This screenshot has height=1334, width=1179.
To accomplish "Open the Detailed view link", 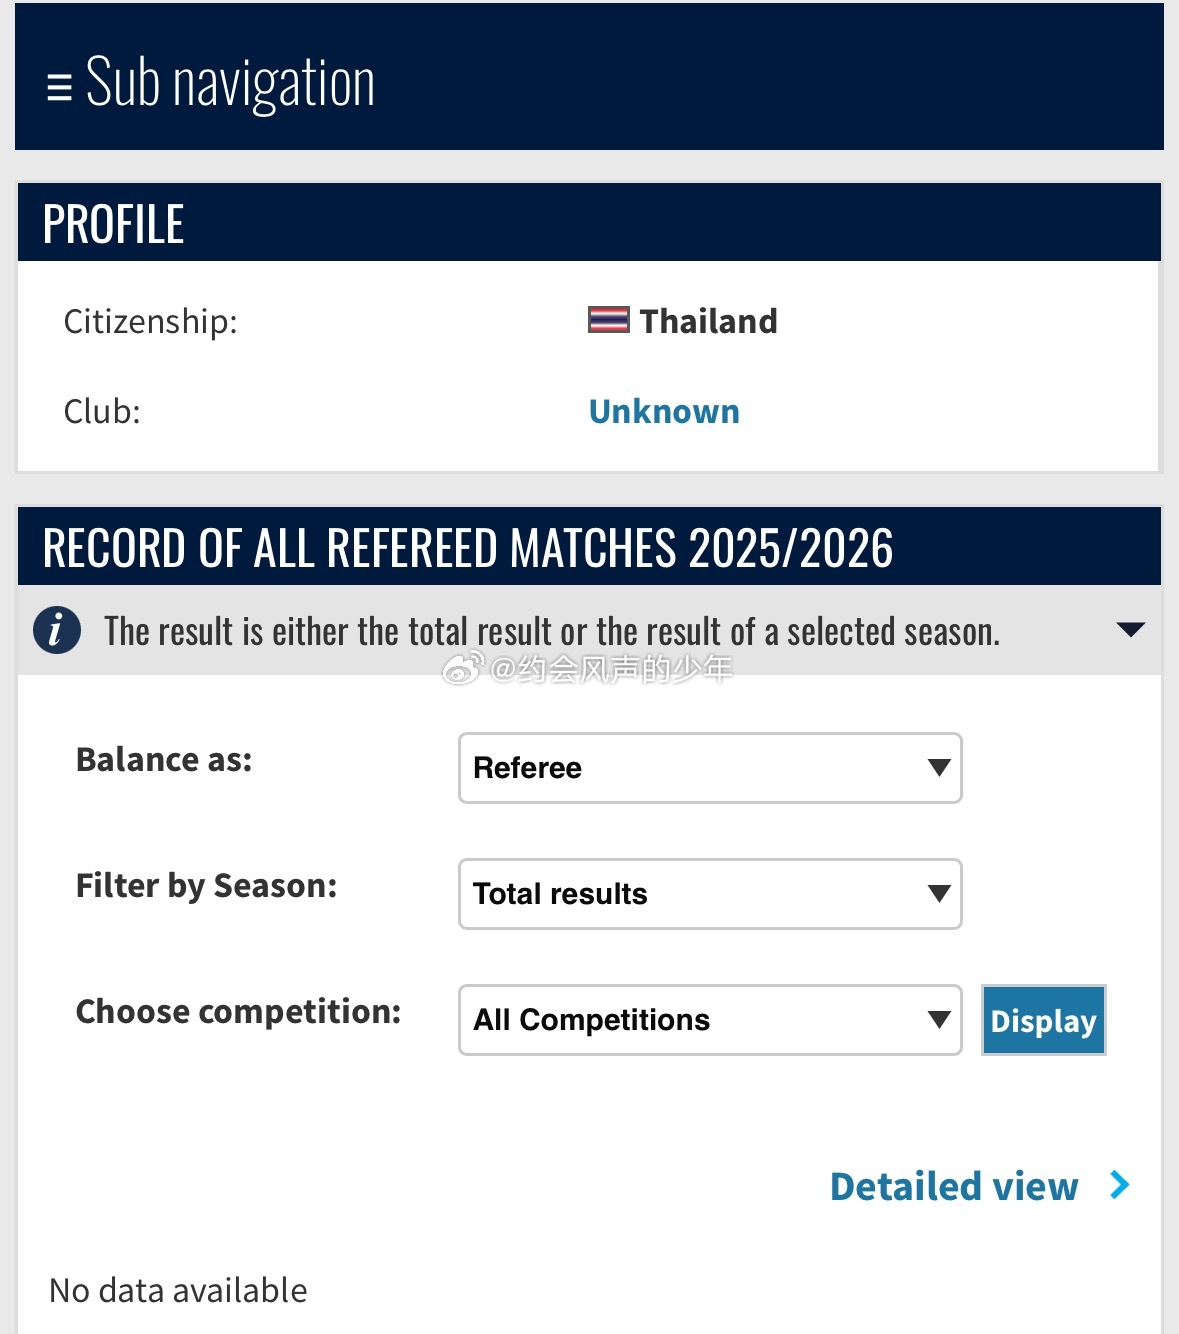I will [954, 1186].
